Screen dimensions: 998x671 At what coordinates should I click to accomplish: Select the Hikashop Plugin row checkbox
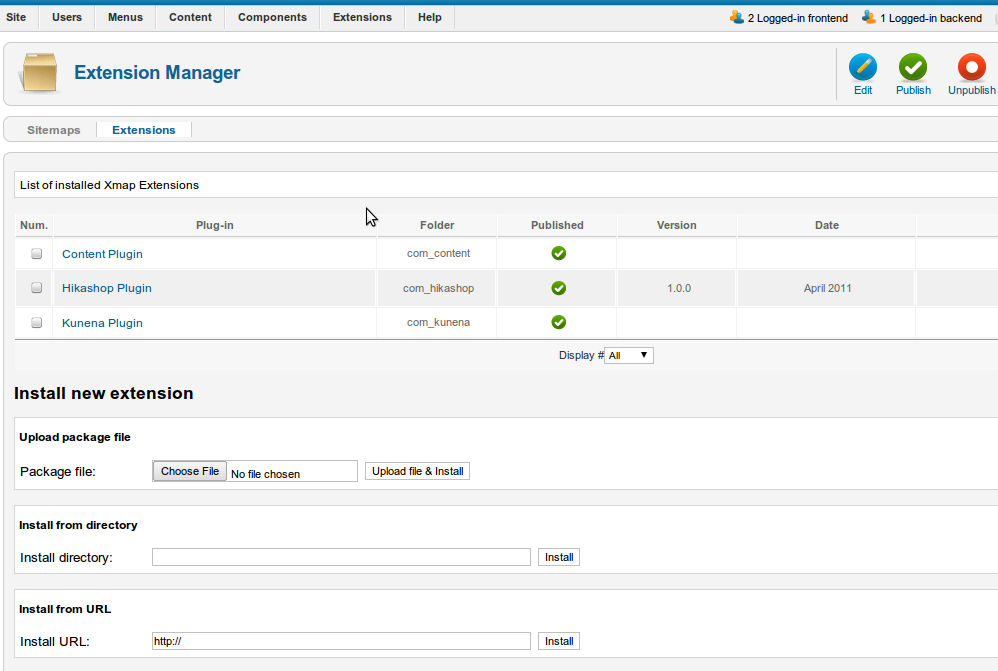click(37, 288)
